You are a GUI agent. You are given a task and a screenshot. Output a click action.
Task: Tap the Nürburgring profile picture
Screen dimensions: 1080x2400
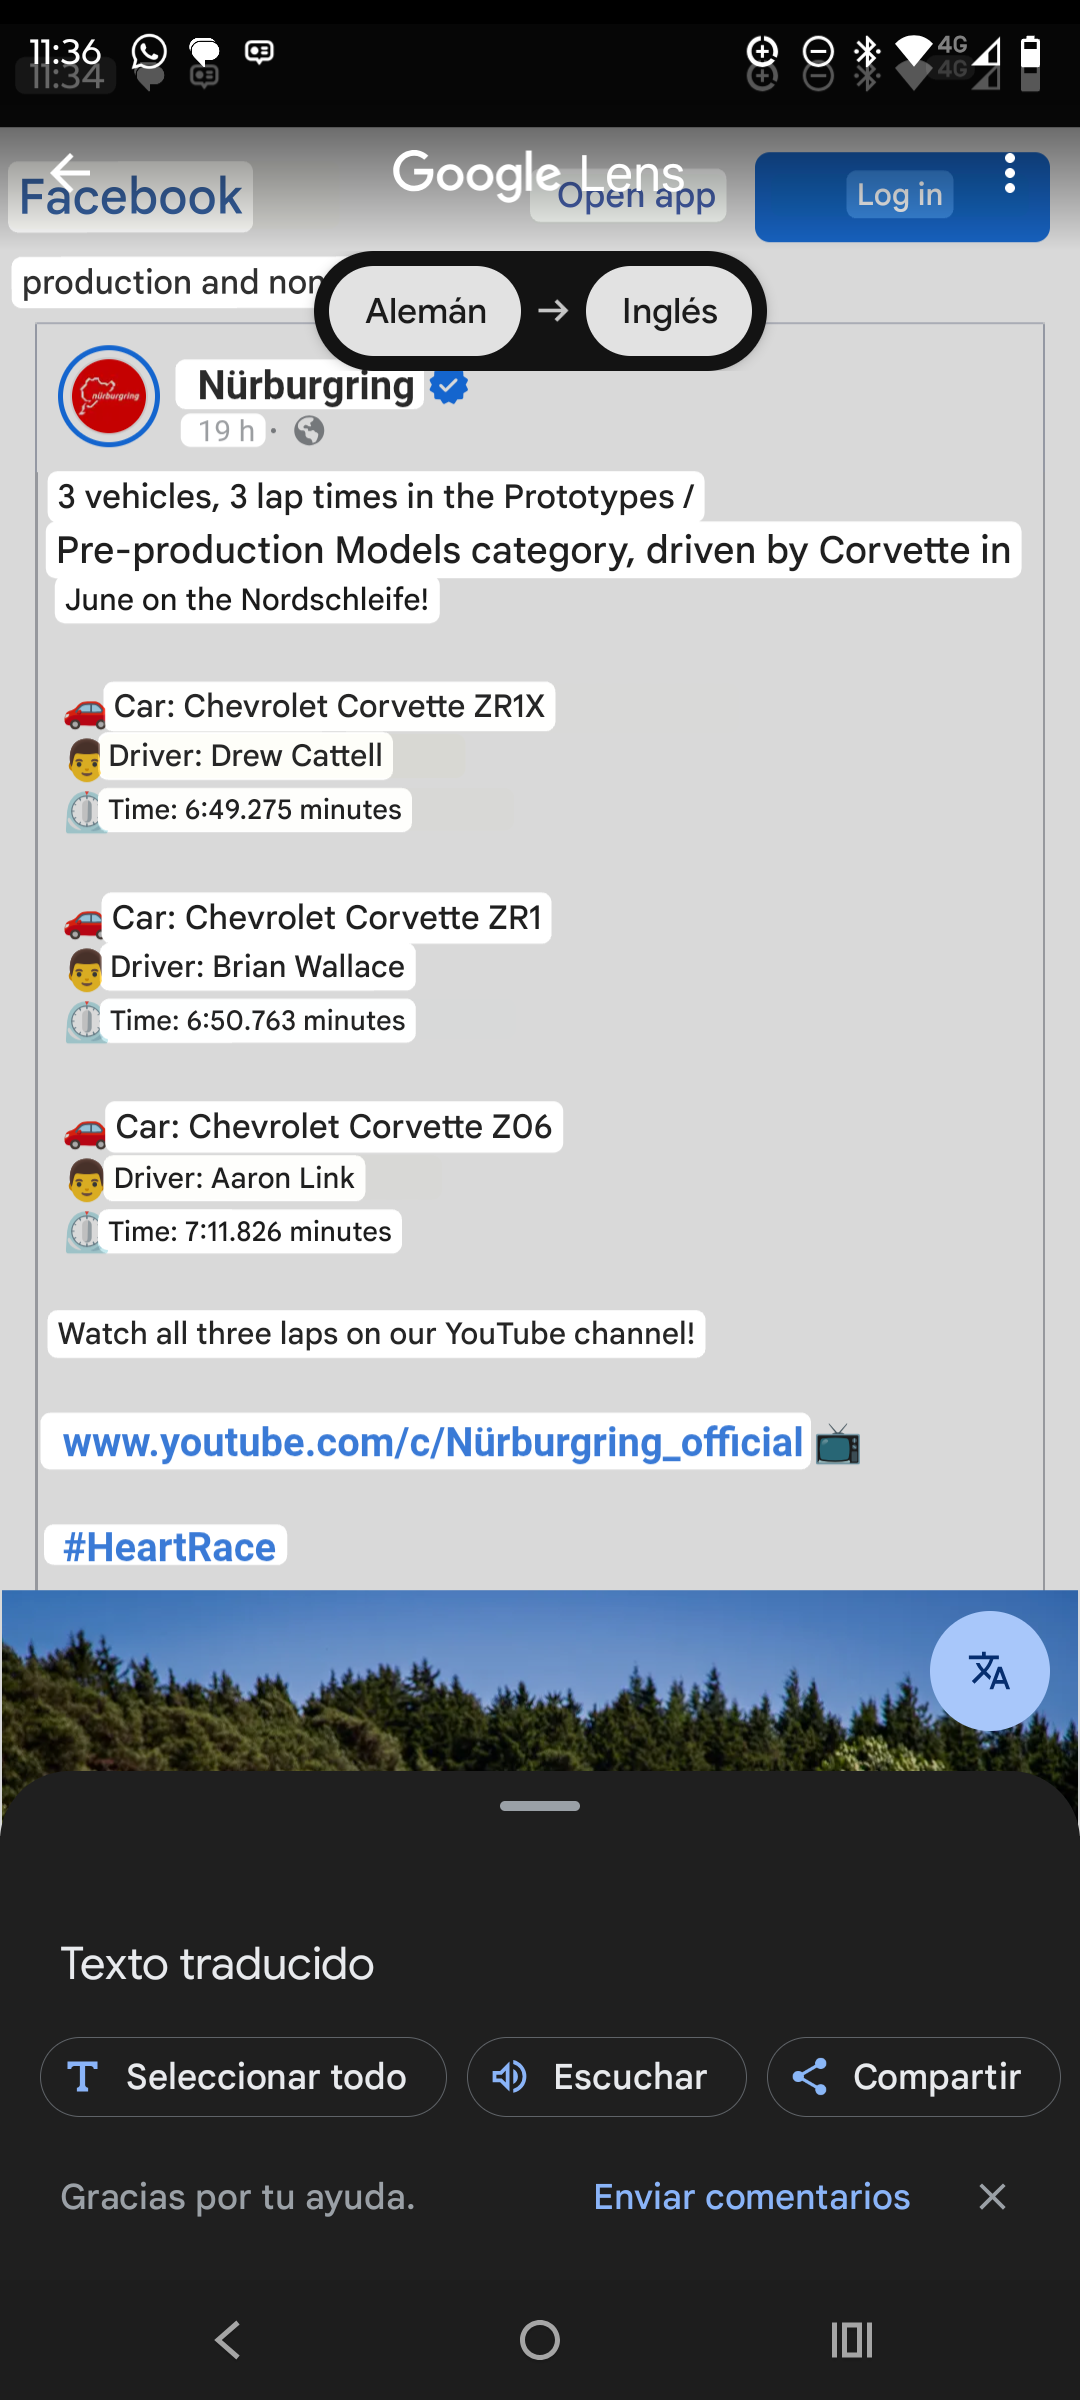tap(109, 396)
